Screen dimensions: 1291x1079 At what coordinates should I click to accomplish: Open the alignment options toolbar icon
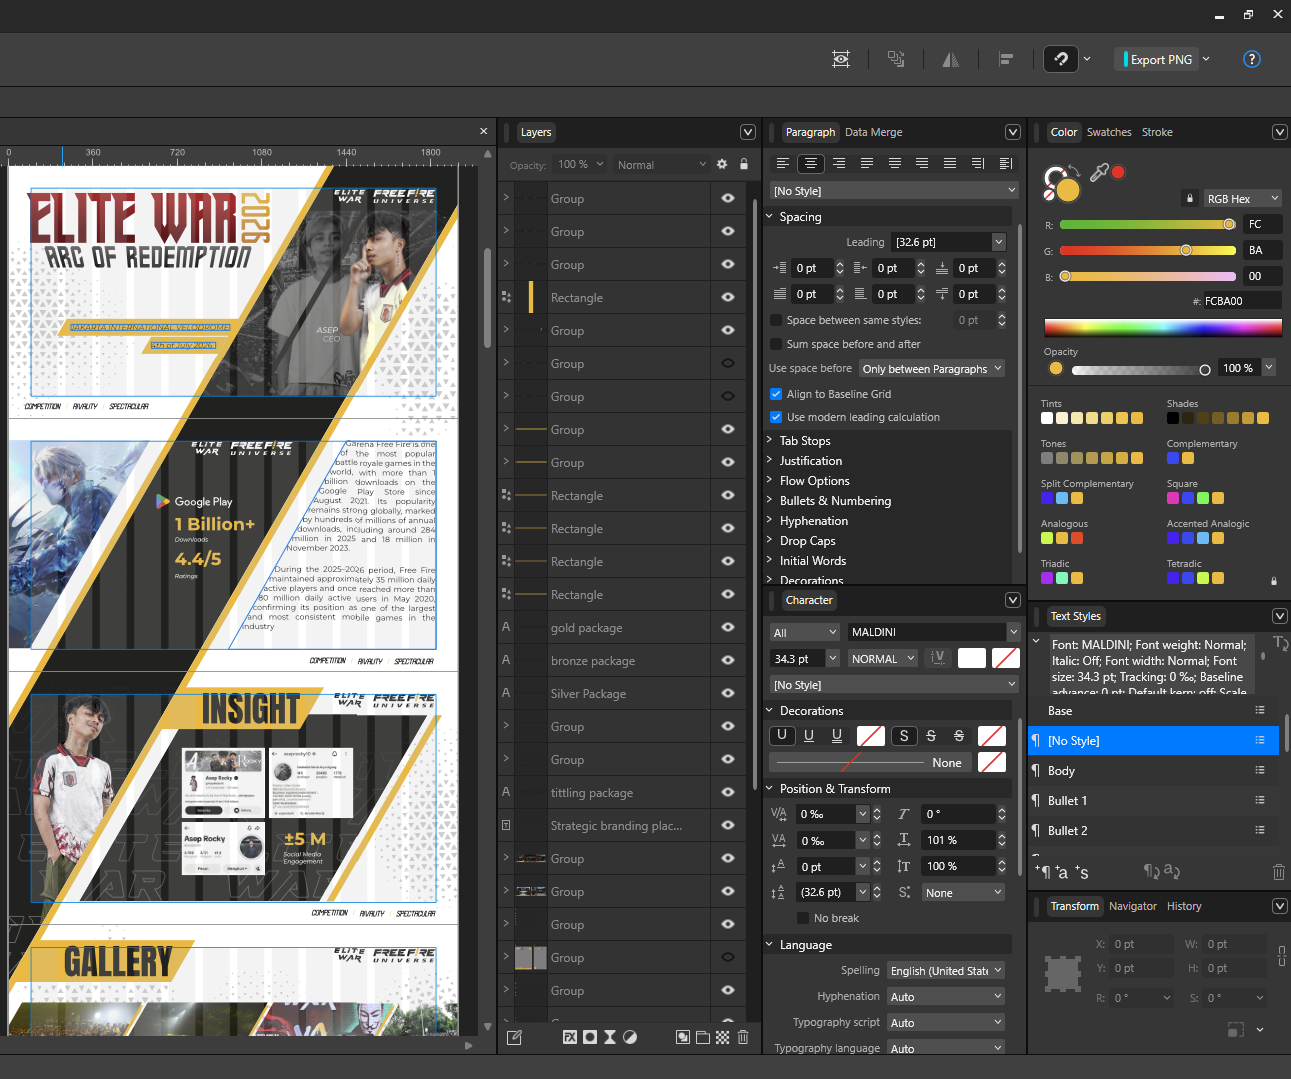[x=1006, y=59]
